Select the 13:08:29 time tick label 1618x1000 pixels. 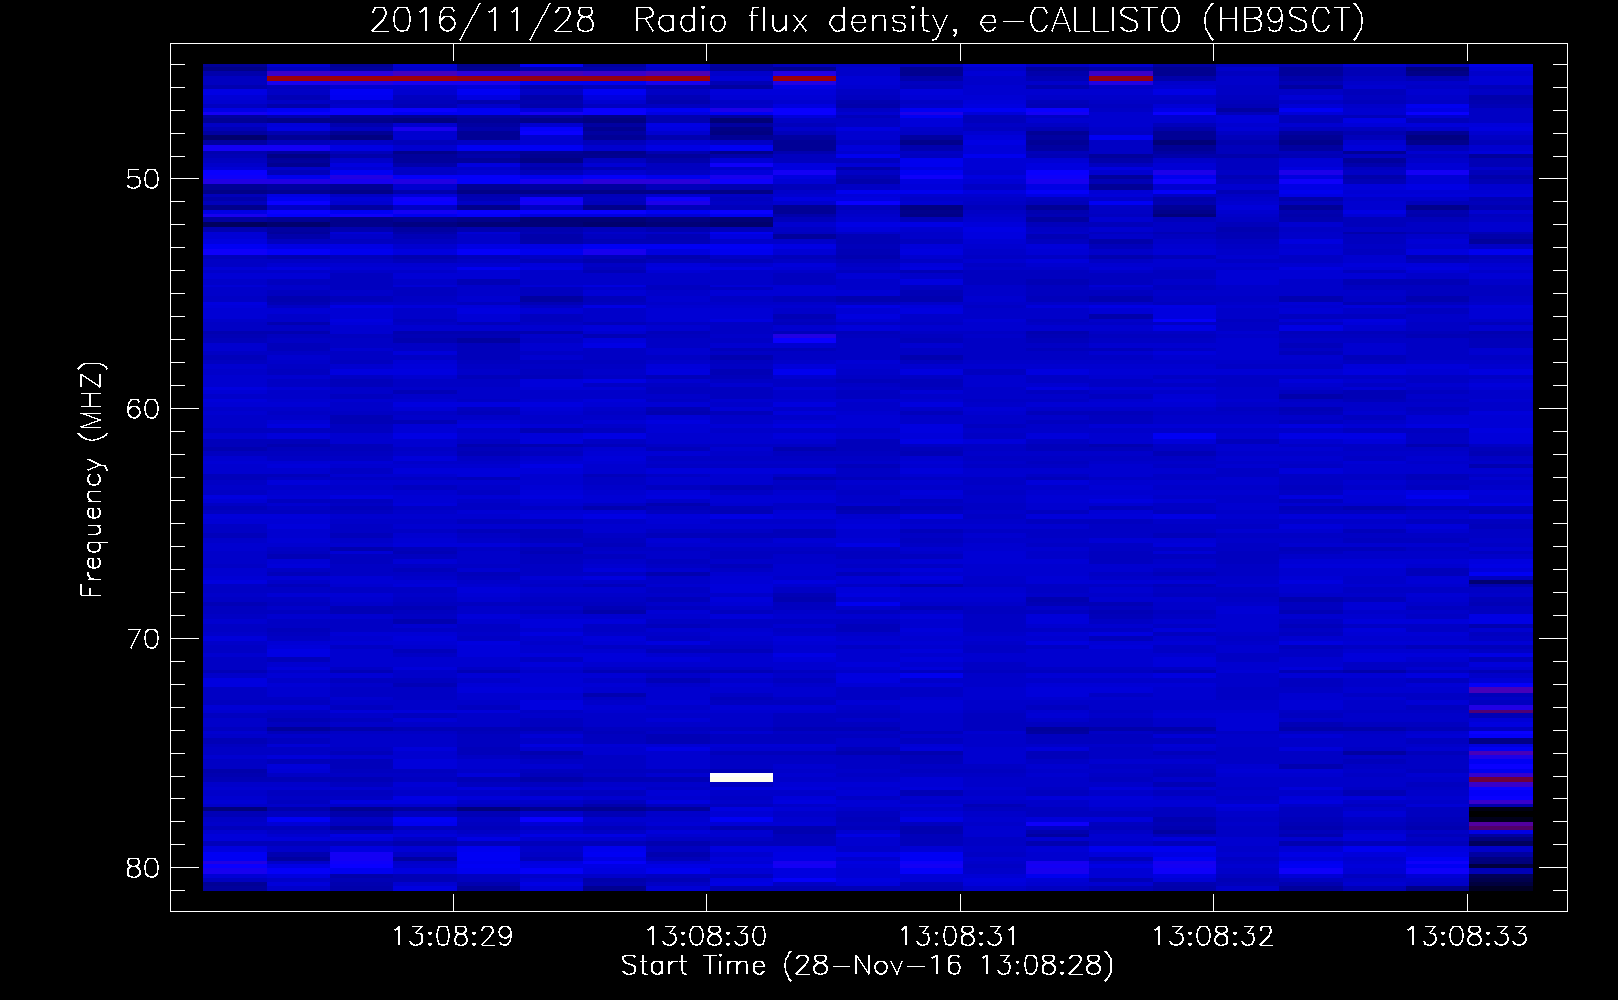[452, 937]
